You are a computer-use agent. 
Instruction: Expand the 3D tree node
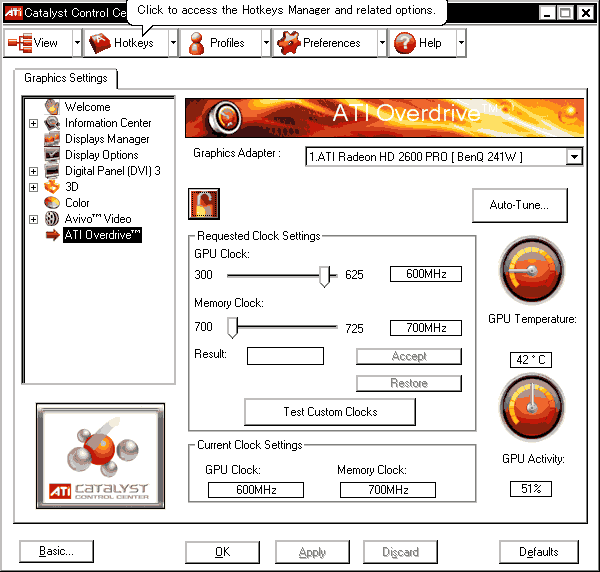(33, 187)
